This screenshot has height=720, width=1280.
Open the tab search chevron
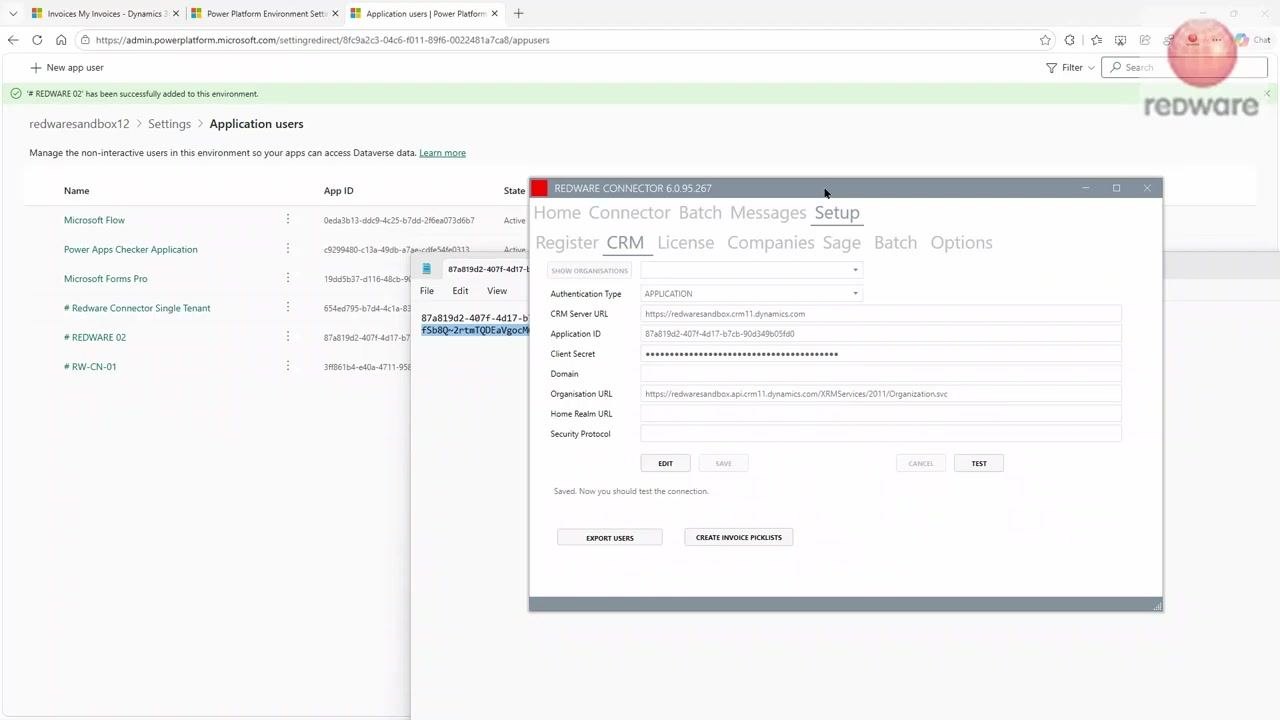click(x=13, y=14)
